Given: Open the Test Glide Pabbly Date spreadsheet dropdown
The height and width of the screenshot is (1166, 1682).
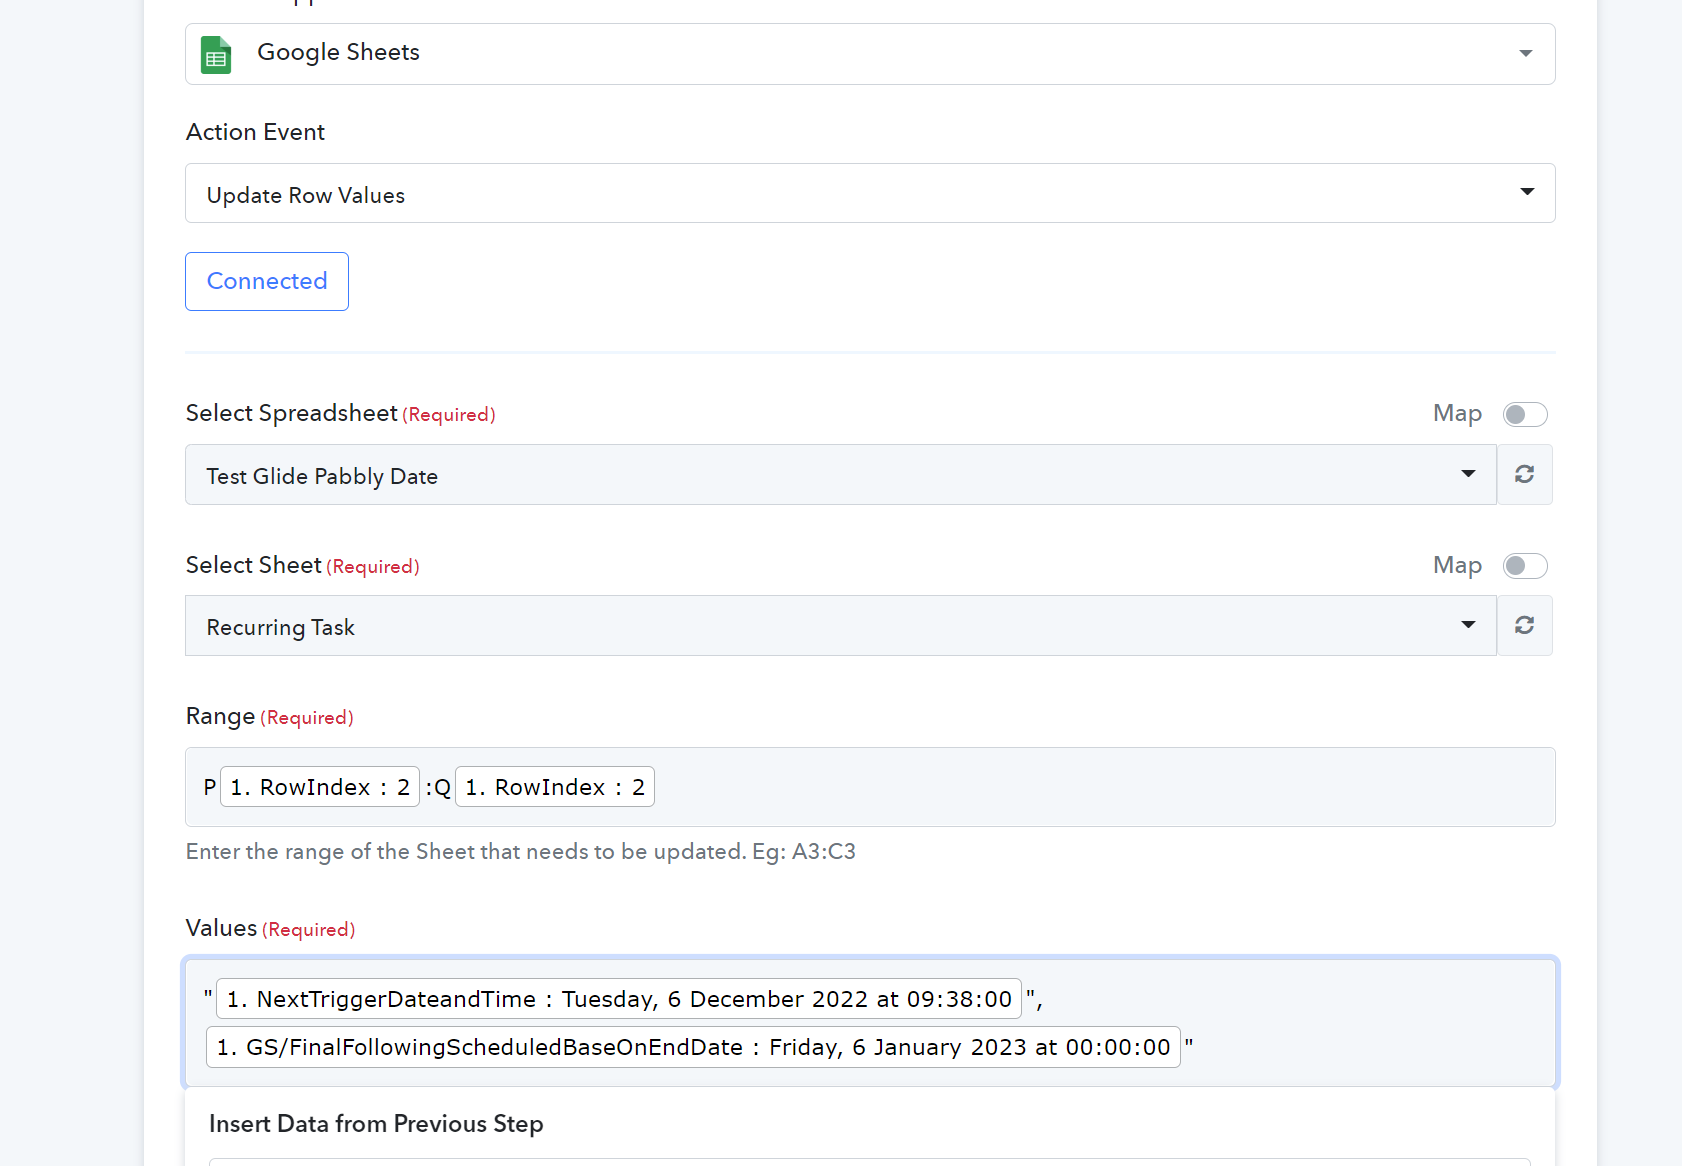Looking at the screenshot, I should coord(841,474).
